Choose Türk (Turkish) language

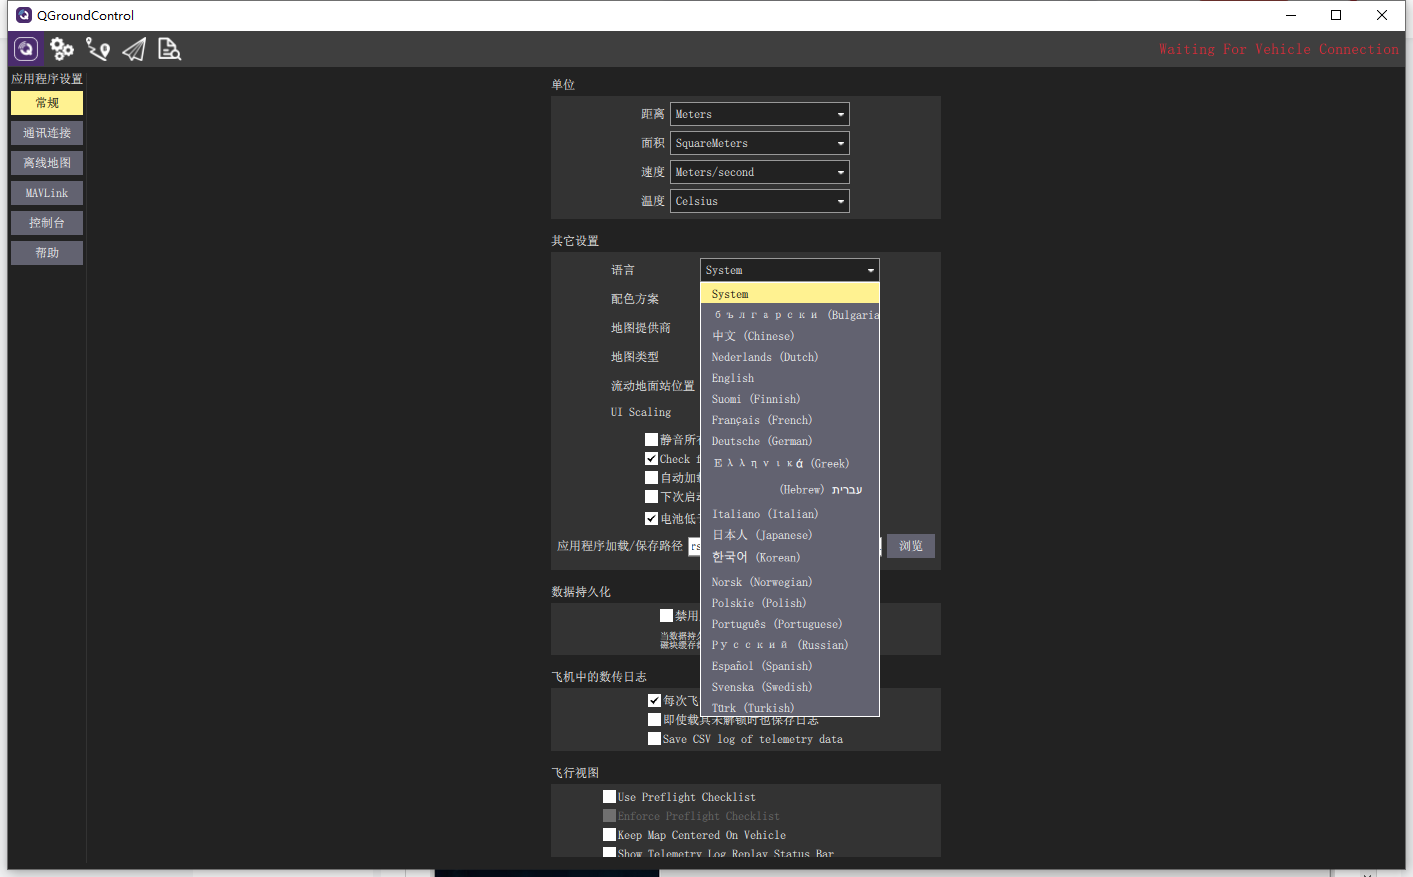click(790, 707)
